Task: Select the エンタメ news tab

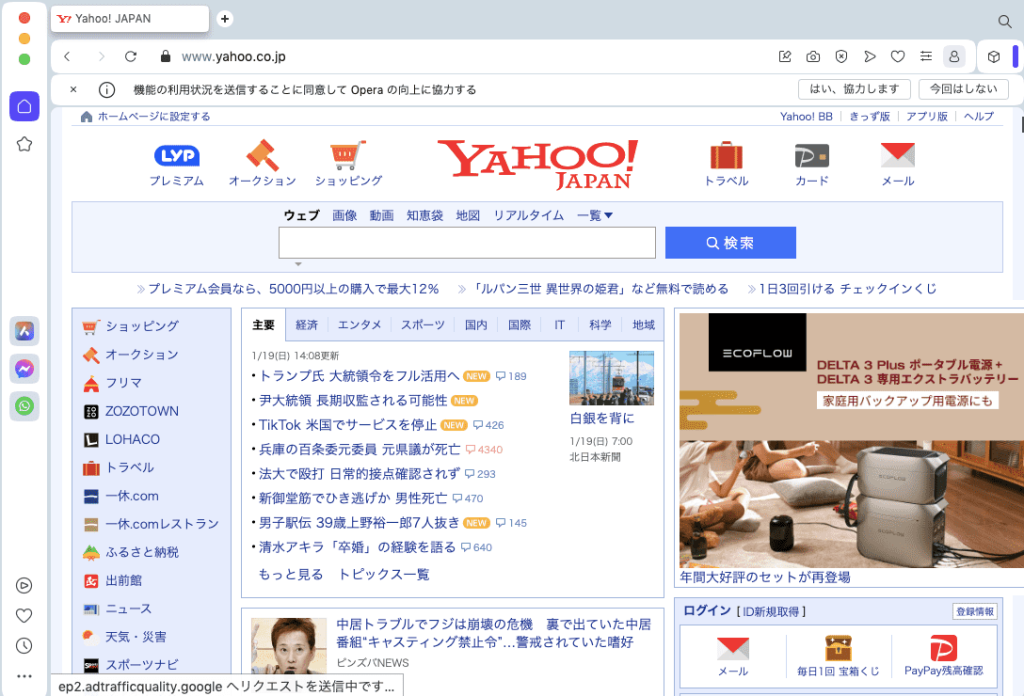Action: [359, 324]
